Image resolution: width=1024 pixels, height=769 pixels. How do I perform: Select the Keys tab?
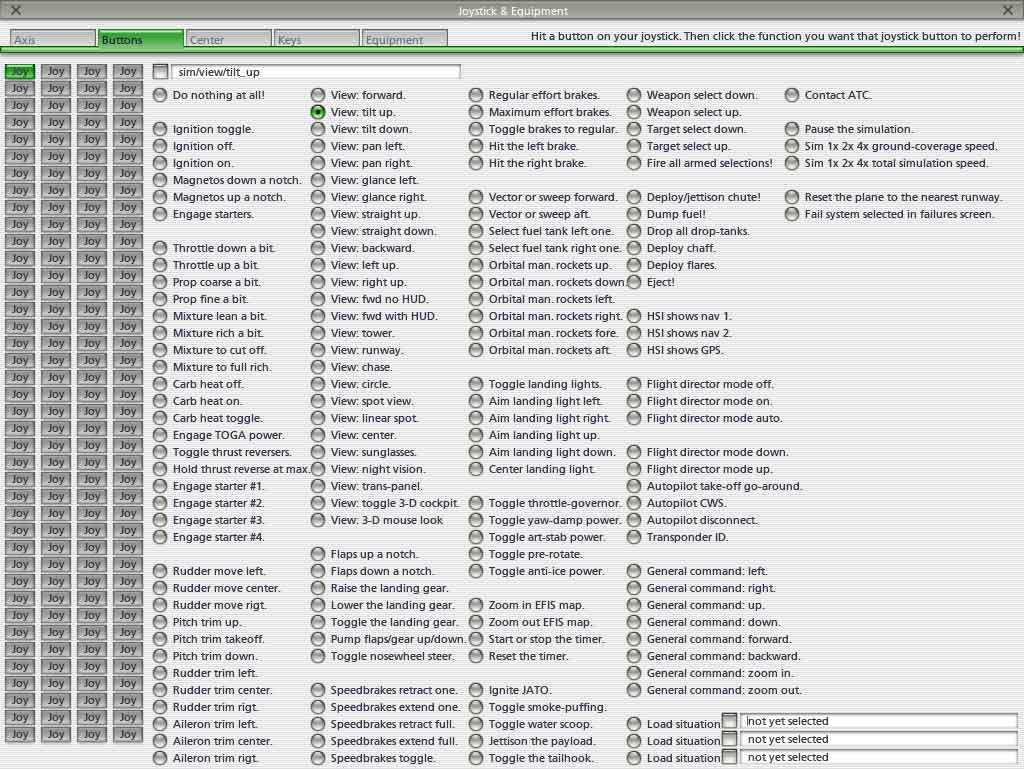coord(316,40)
